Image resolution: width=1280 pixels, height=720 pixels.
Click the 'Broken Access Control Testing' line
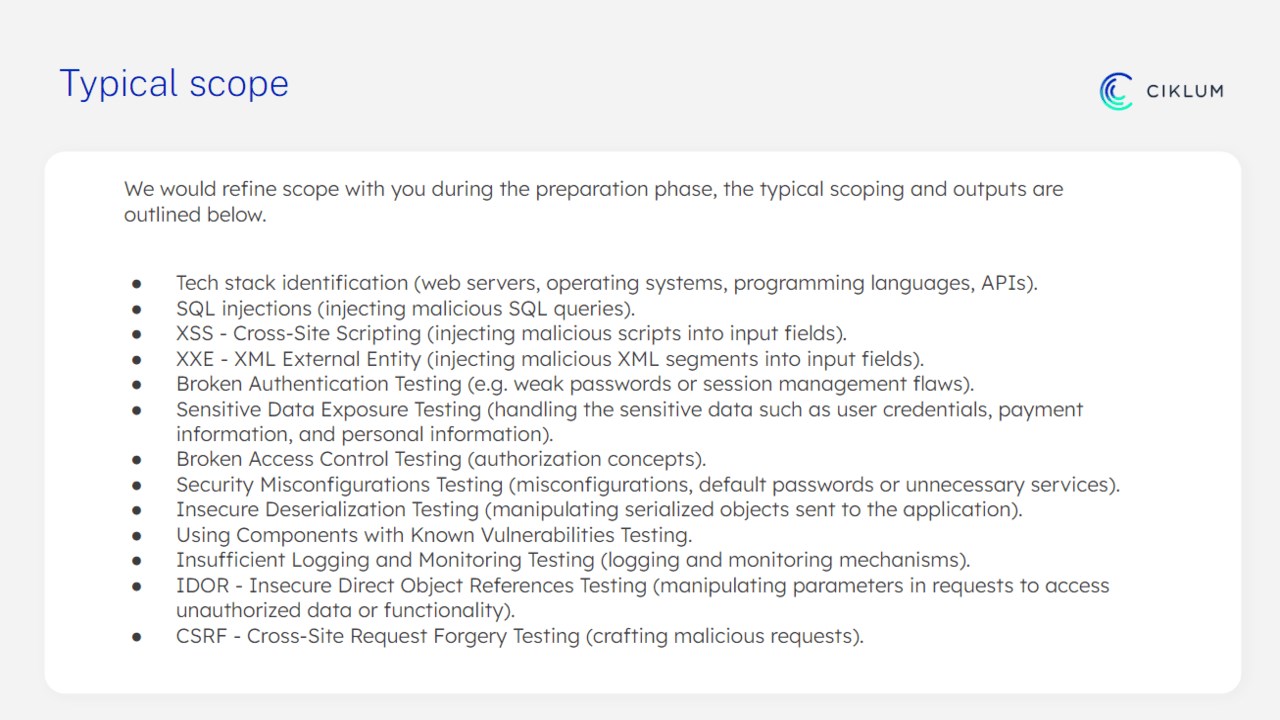441,459
